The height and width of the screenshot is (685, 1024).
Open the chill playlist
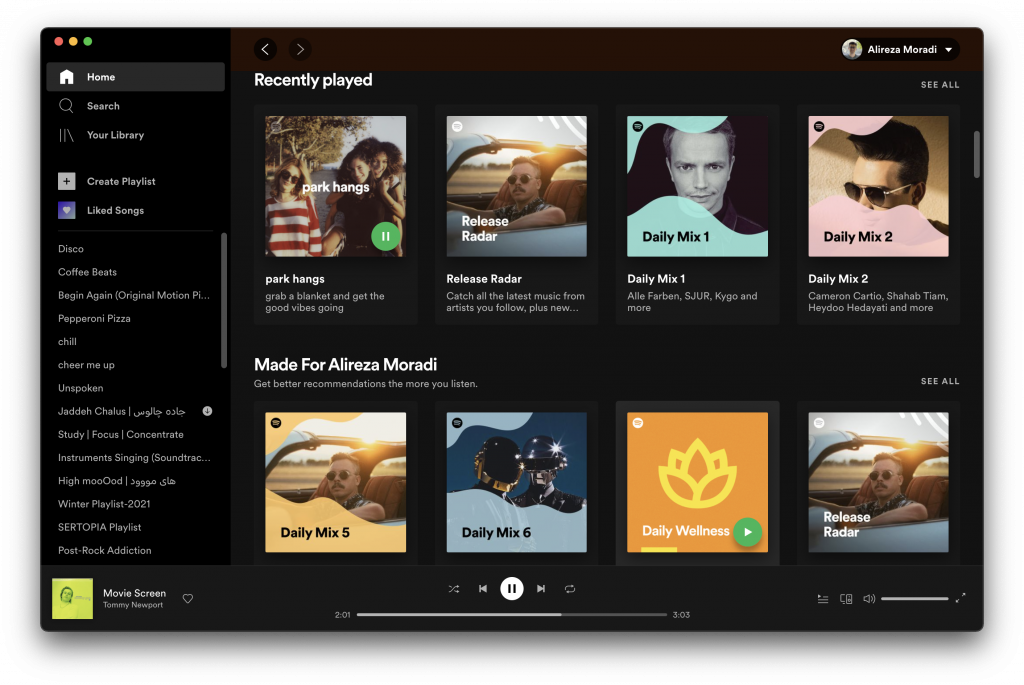click(x=67, y=342)
